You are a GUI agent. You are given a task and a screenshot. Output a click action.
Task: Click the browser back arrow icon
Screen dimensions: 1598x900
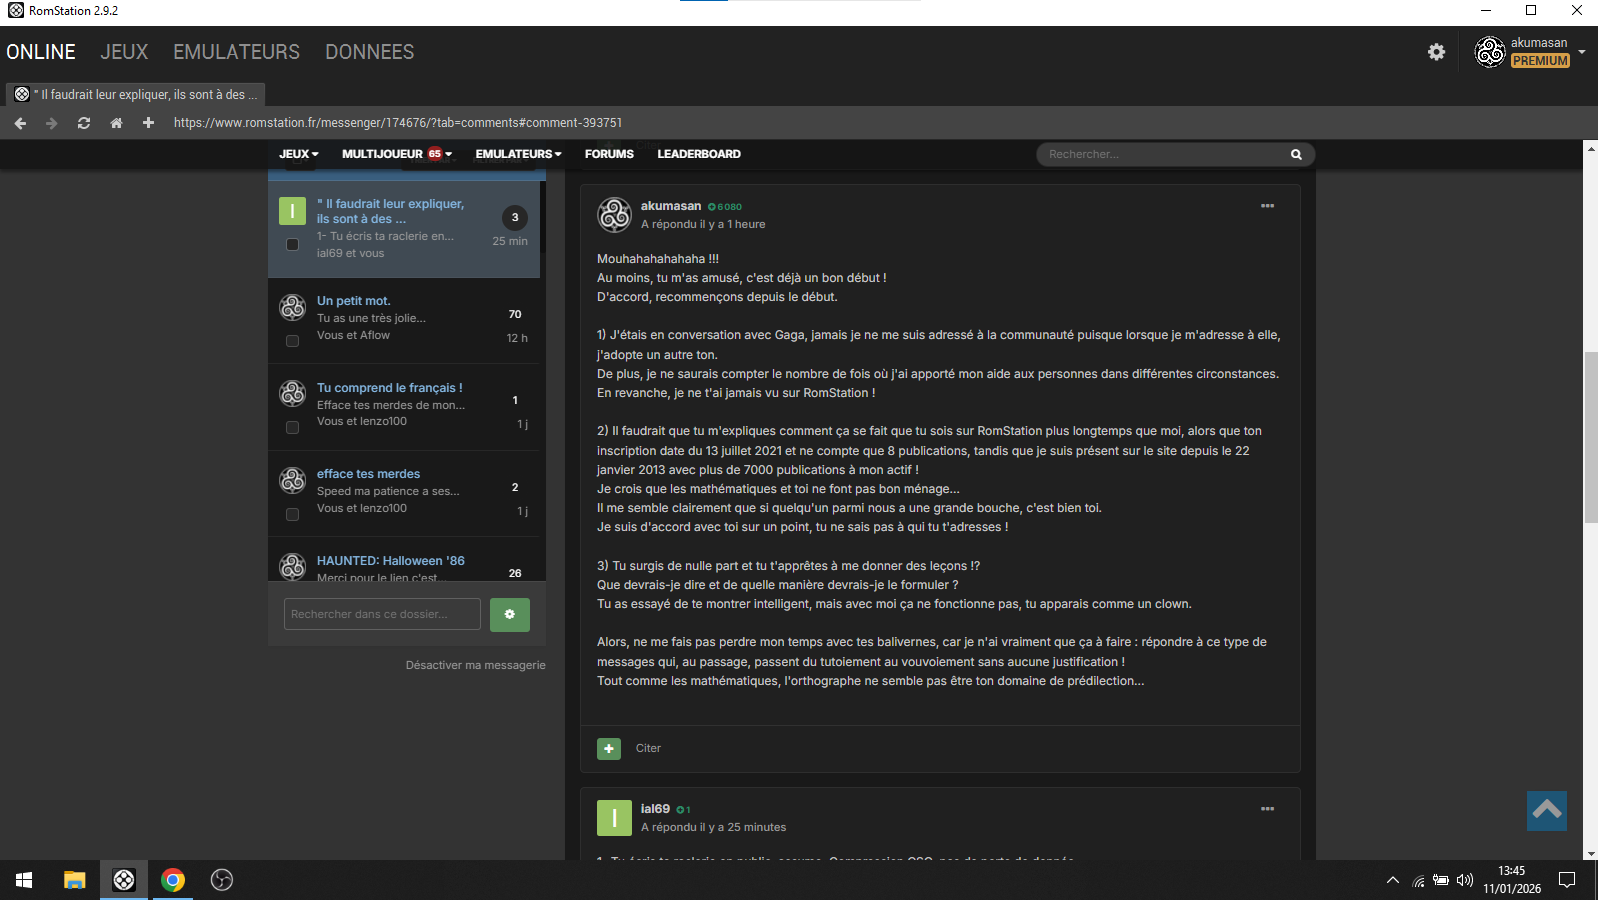coord(20,123)
